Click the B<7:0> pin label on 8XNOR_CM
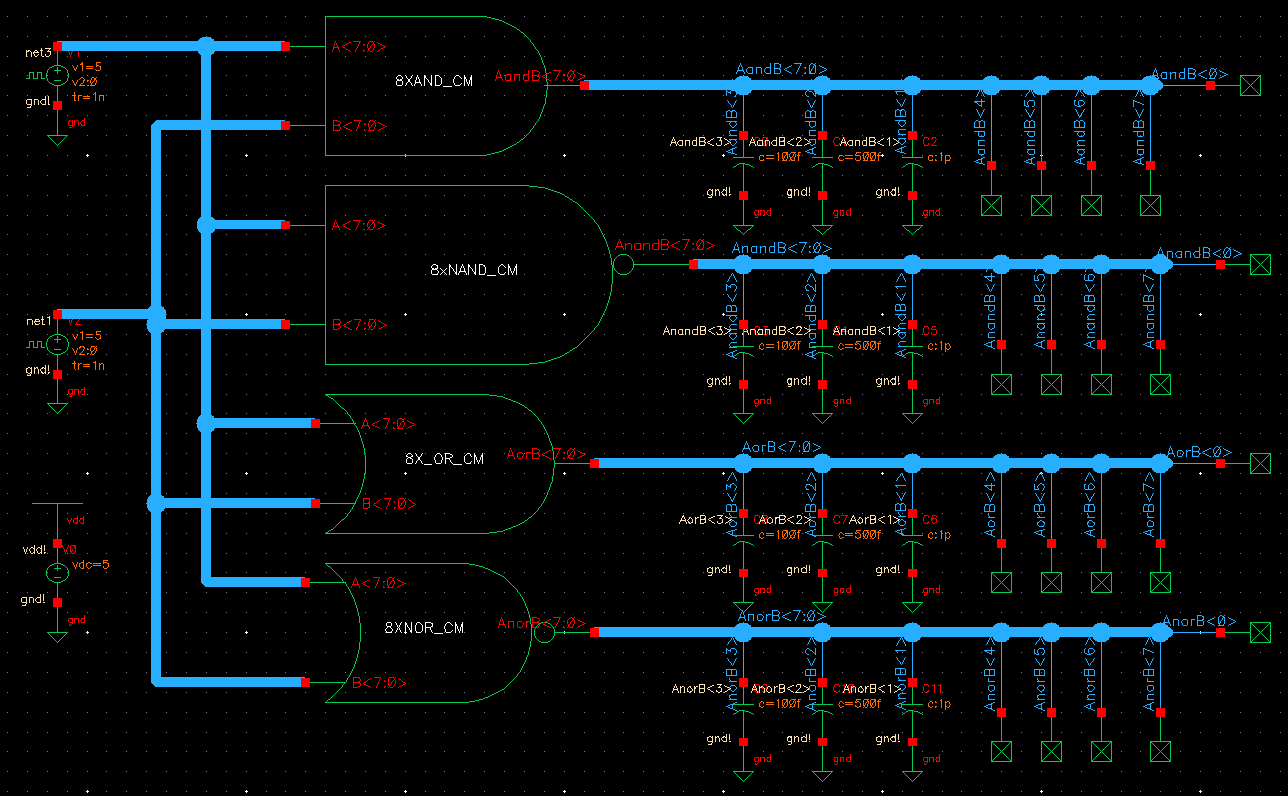This screenshot has height=796, width=1288. tap(379, 683)
